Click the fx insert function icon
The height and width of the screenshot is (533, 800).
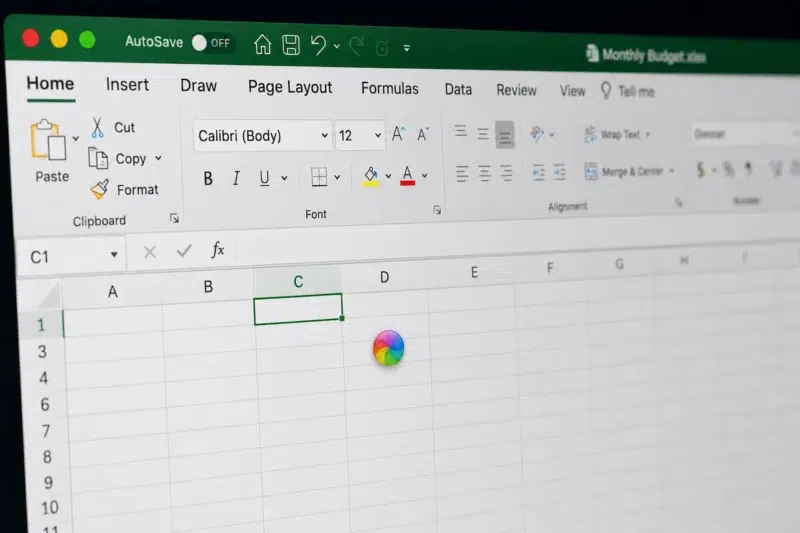pos(217,249)
